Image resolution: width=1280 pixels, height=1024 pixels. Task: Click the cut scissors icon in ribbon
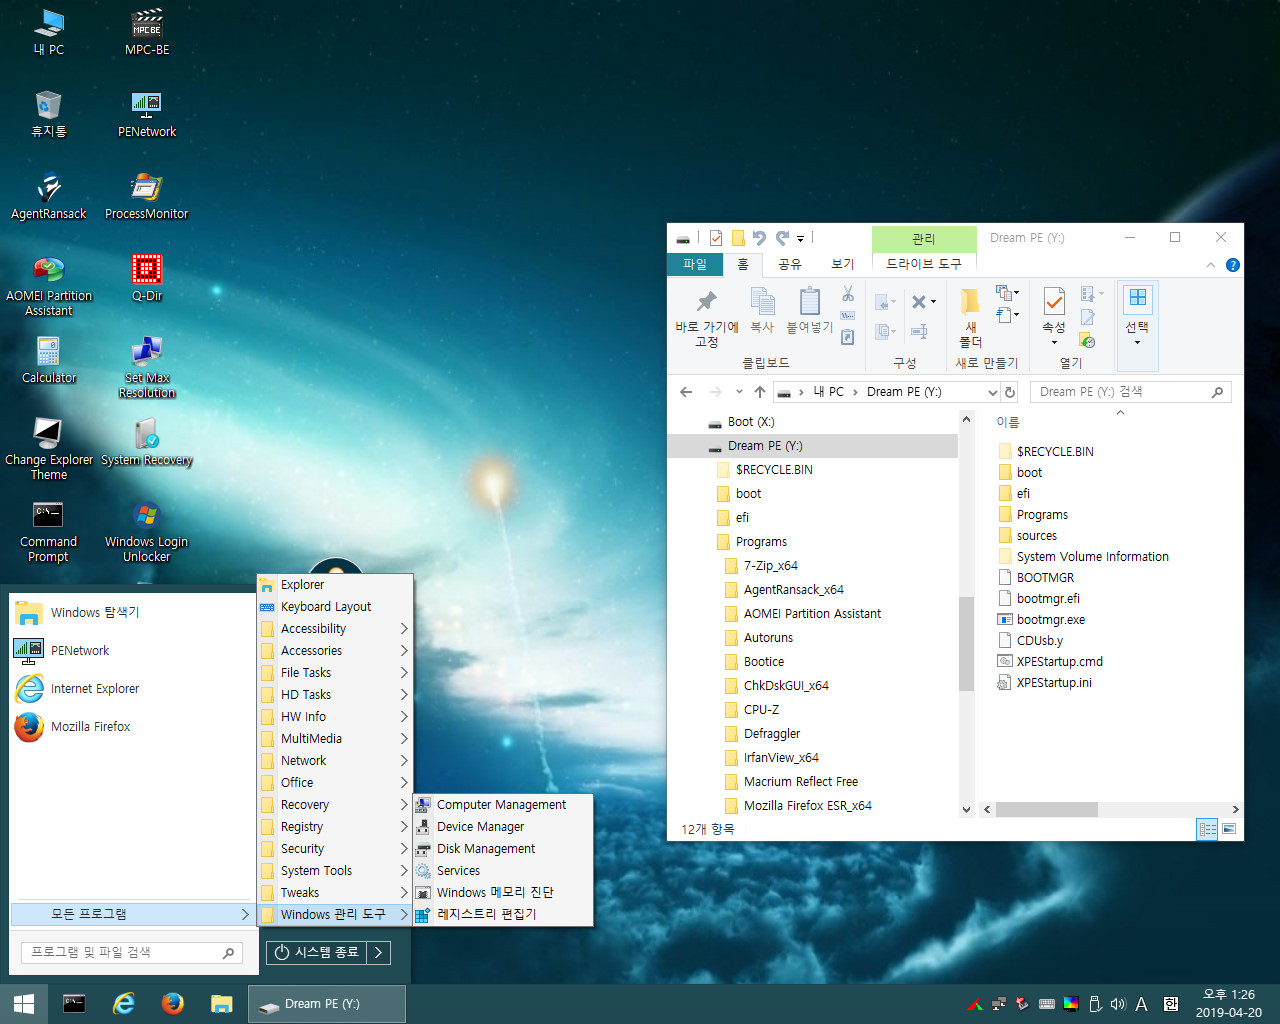point(848,293)
